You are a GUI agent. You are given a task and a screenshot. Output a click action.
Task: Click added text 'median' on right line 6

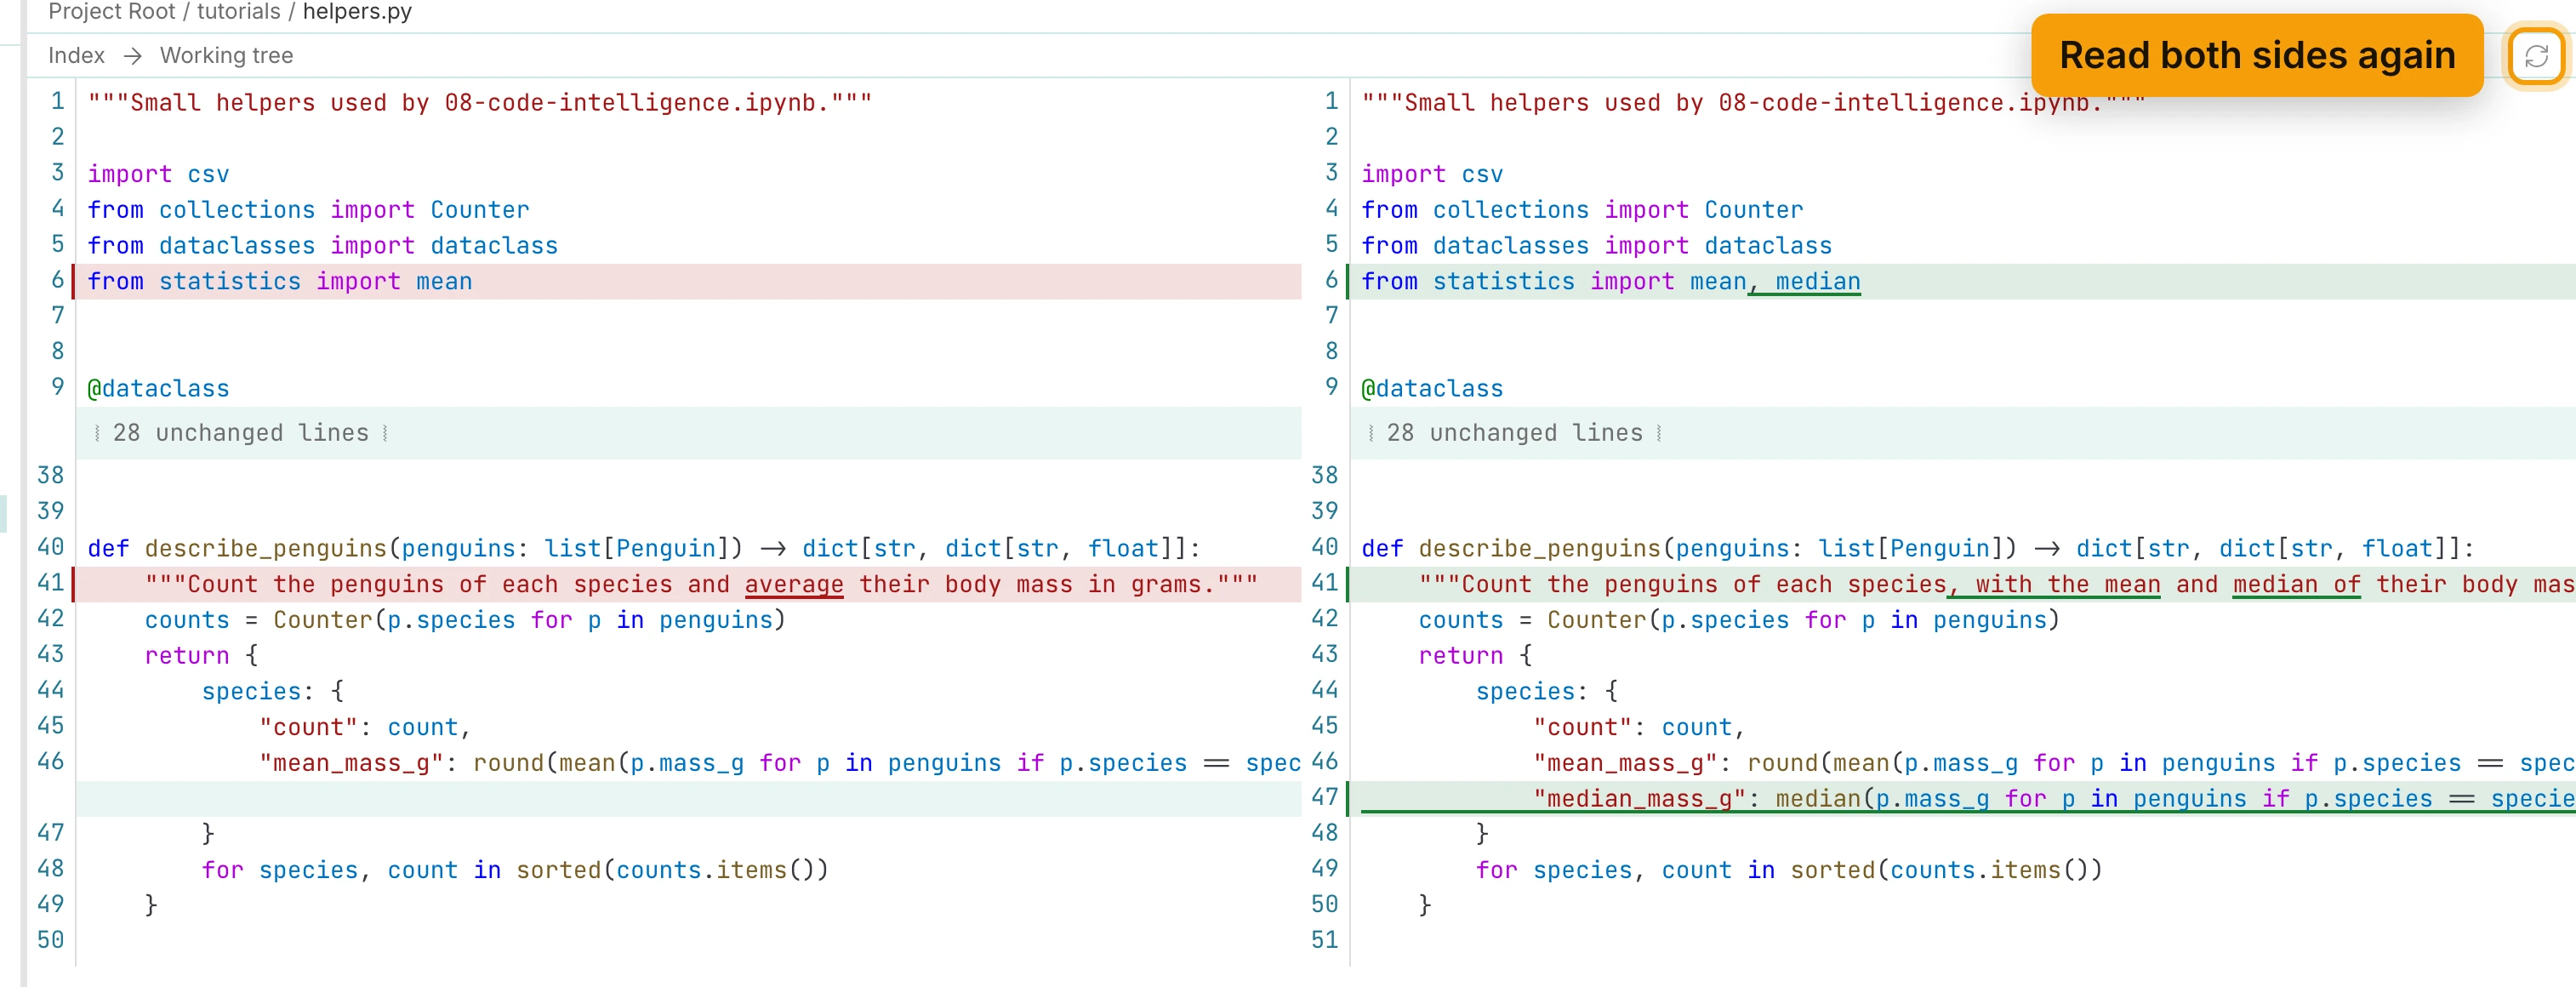tap(1817, 282)
